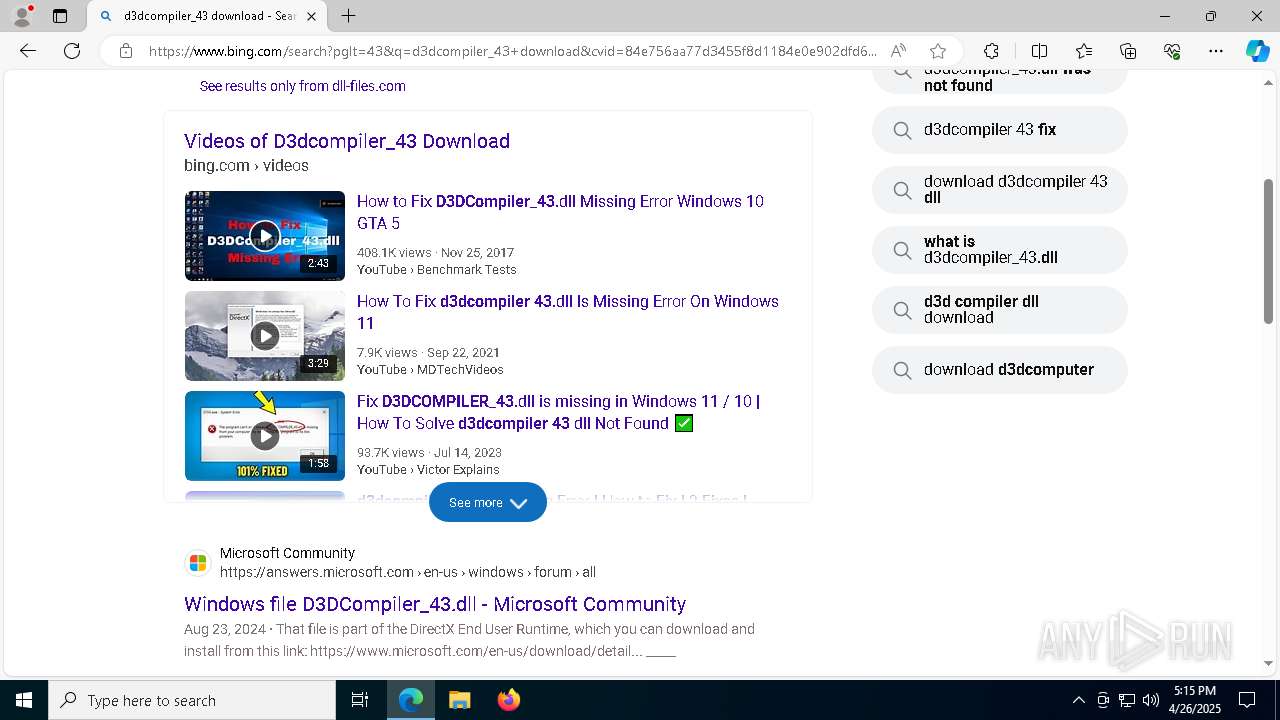Click the address bar URL field

pos(512,51)
